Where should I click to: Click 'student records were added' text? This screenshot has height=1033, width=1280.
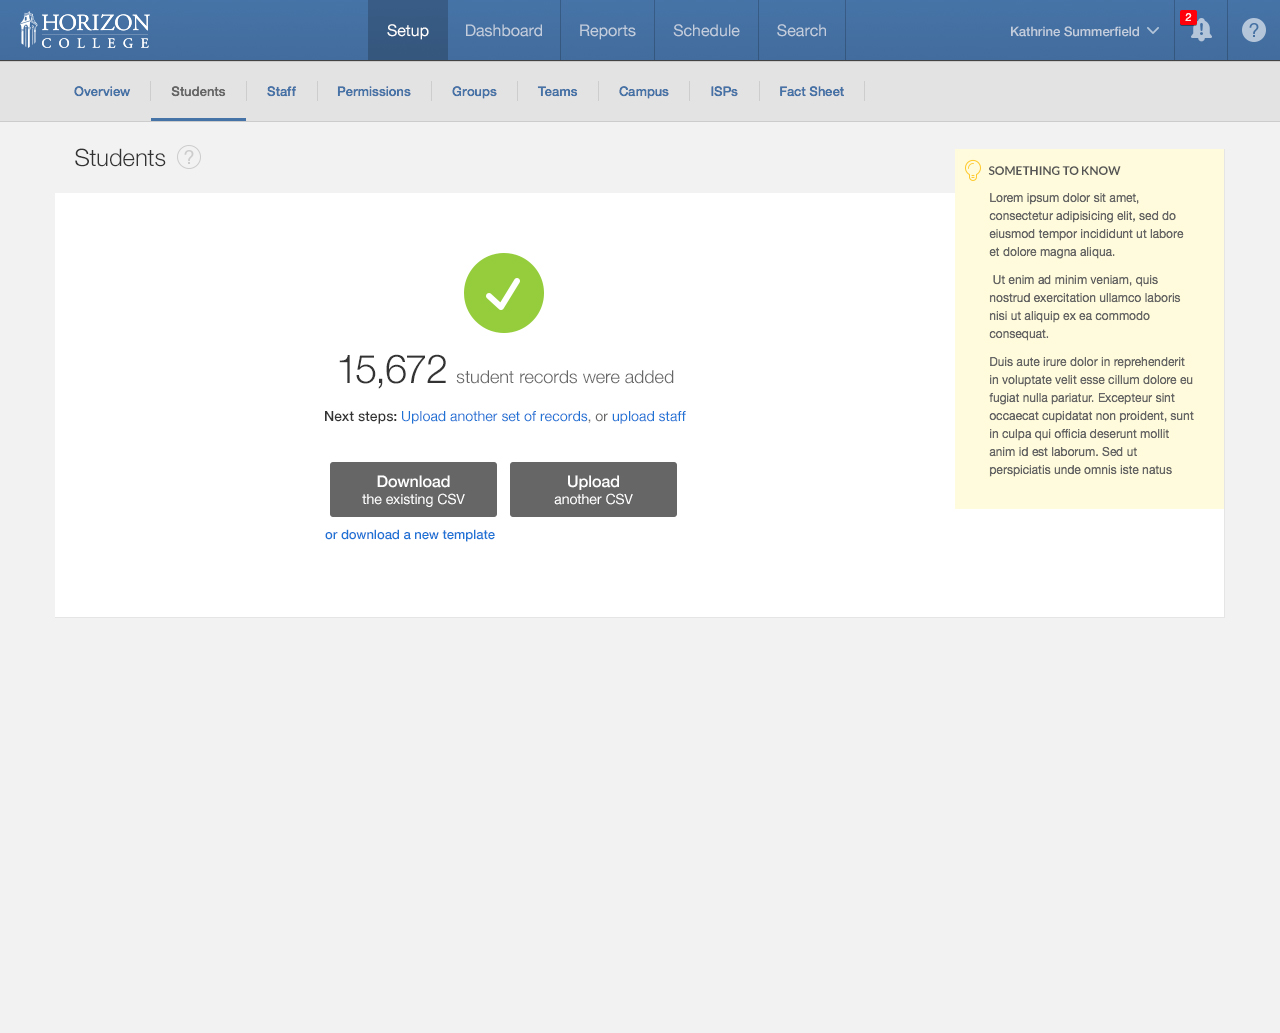[x=565, y=377]
